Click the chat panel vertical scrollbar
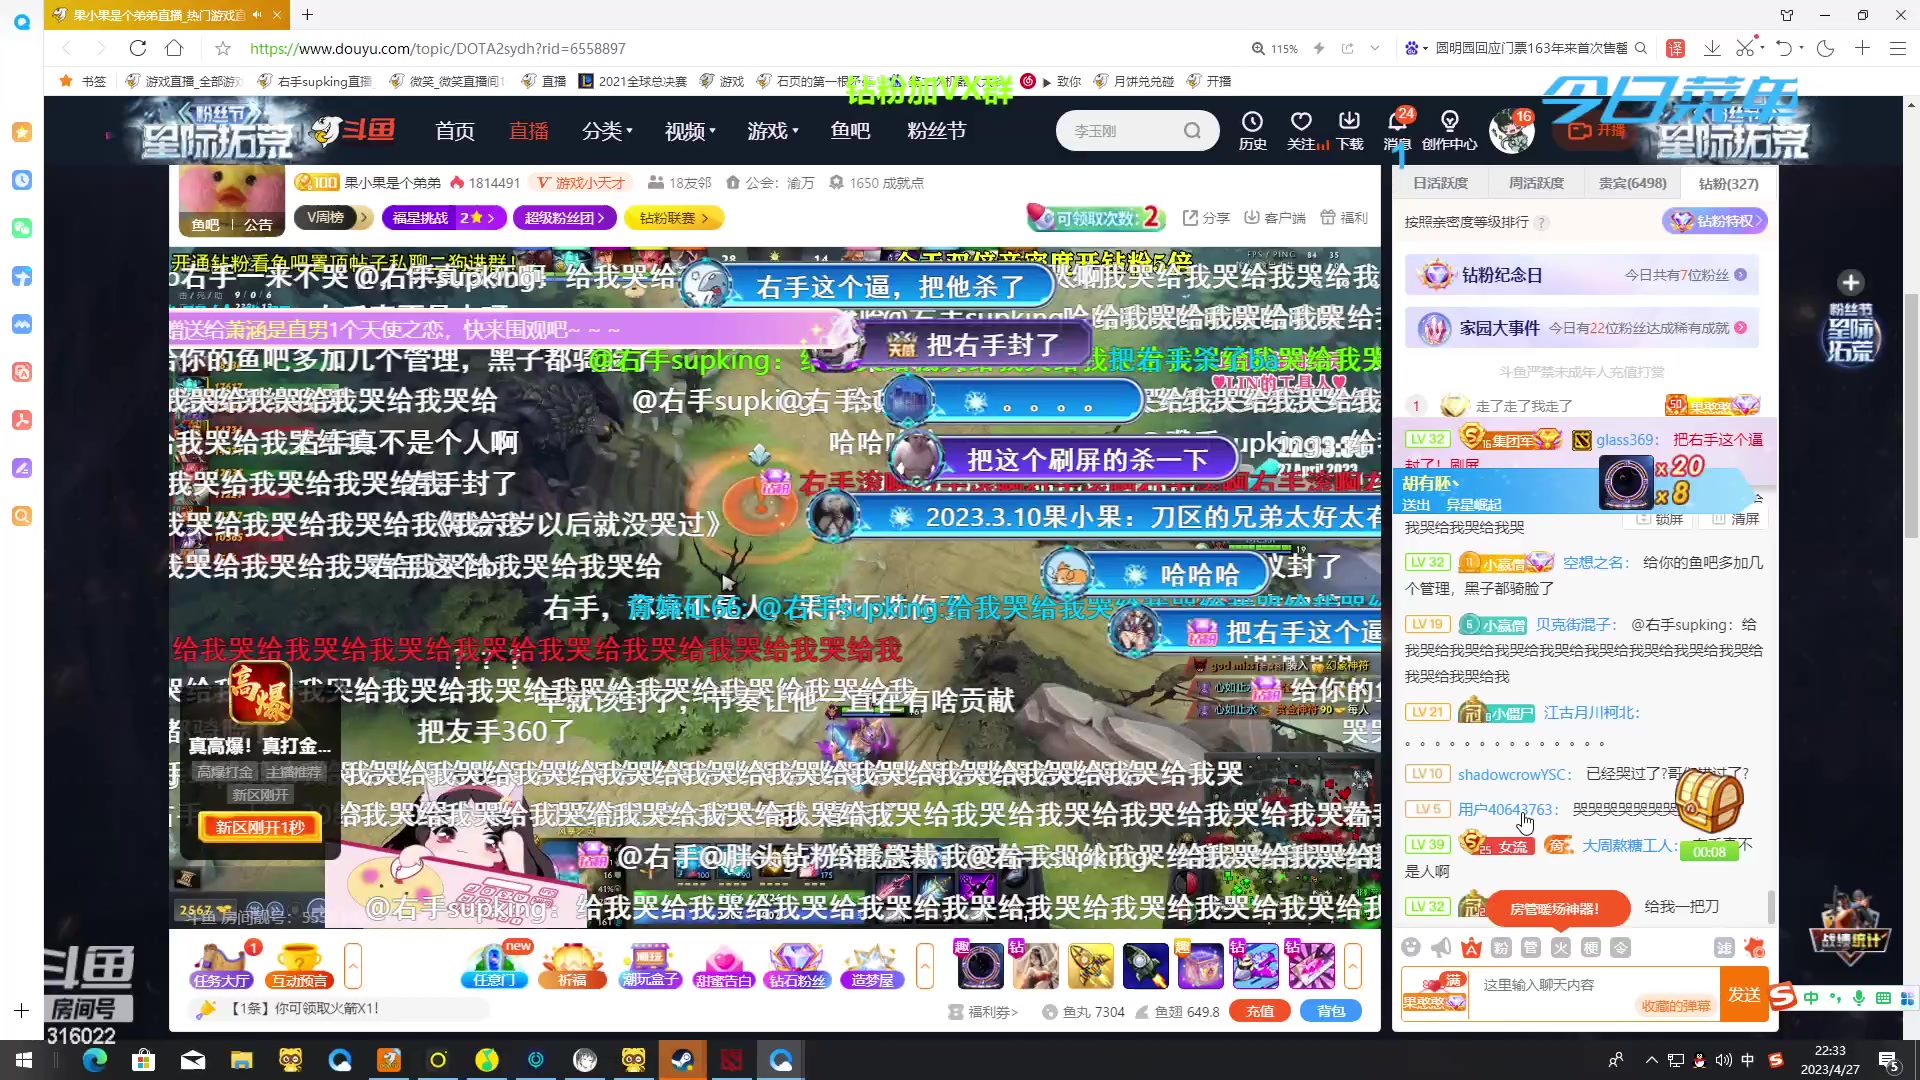Viewport: 1920px width, 1080px height. (x=1771, y=907)
